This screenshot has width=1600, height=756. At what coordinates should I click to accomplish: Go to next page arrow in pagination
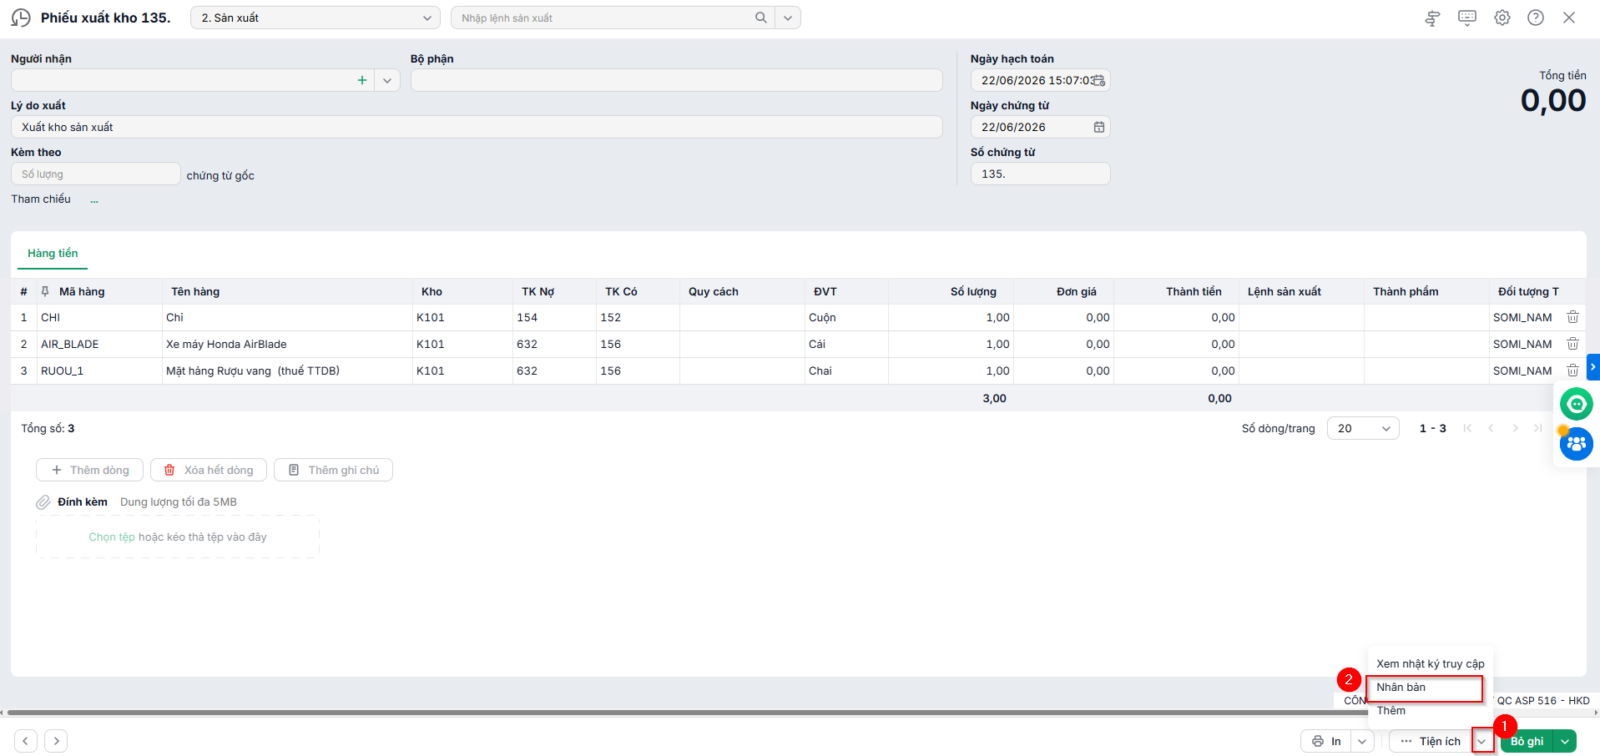1515,428
